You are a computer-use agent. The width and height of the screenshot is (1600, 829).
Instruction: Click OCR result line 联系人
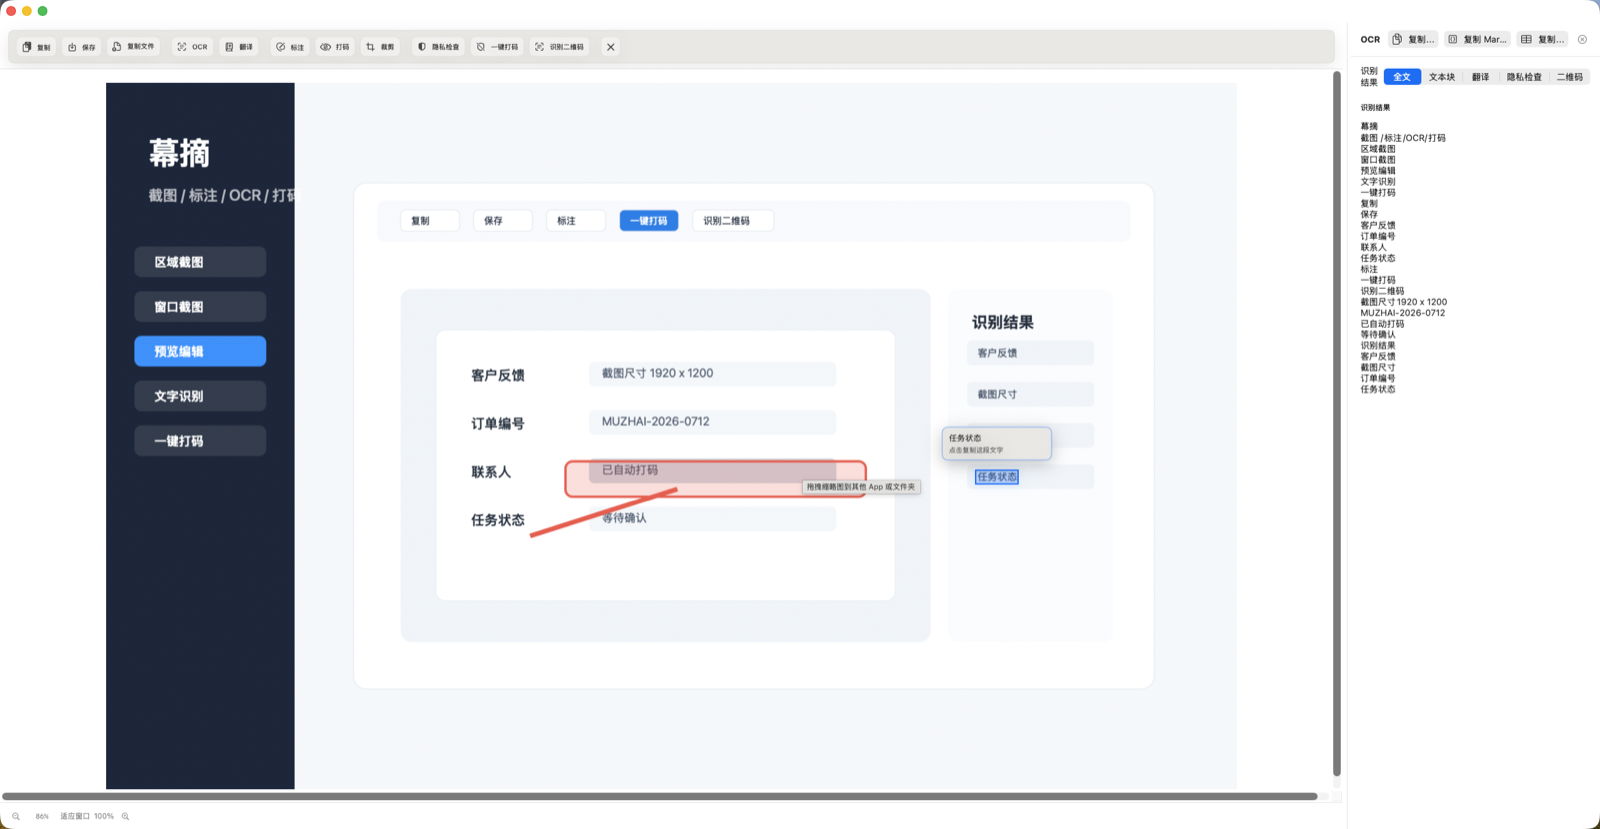coord(1373,247)
